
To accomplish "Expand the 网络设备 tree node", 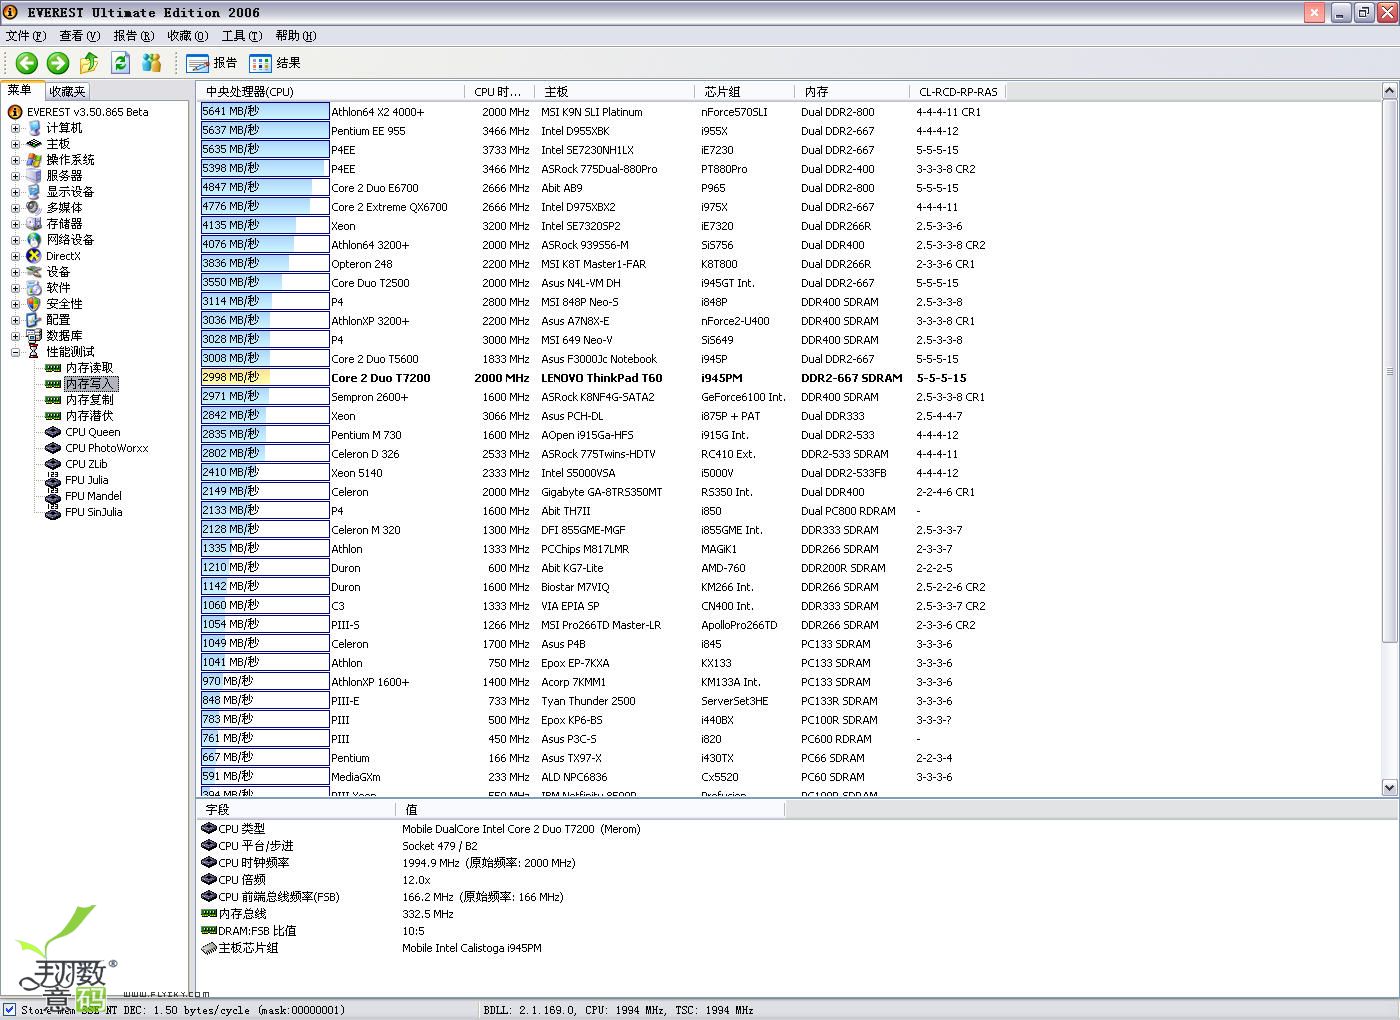I will (15, 240).
